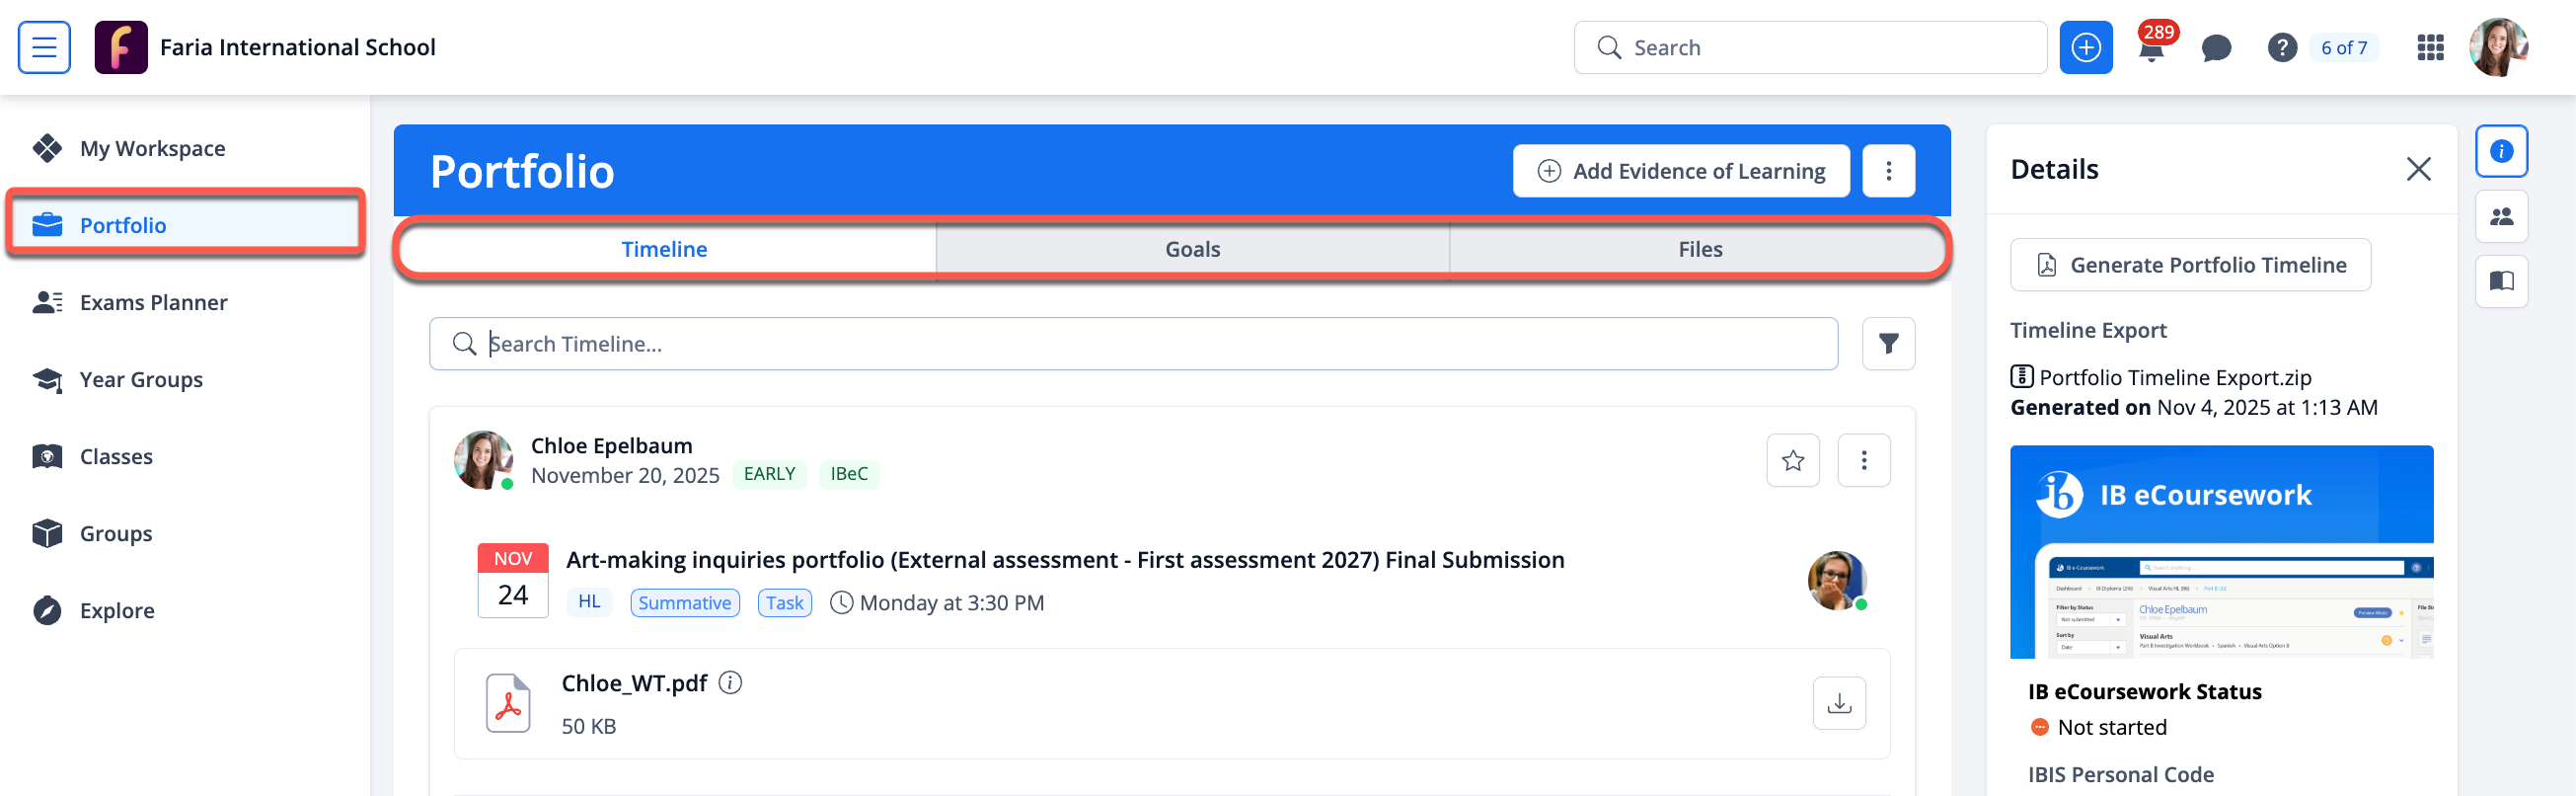The width and height of the screenshot is (2576, 796).
Task: Open the apps grid launcher icon
Action: pyautogui.click(x=2430, y=48)
